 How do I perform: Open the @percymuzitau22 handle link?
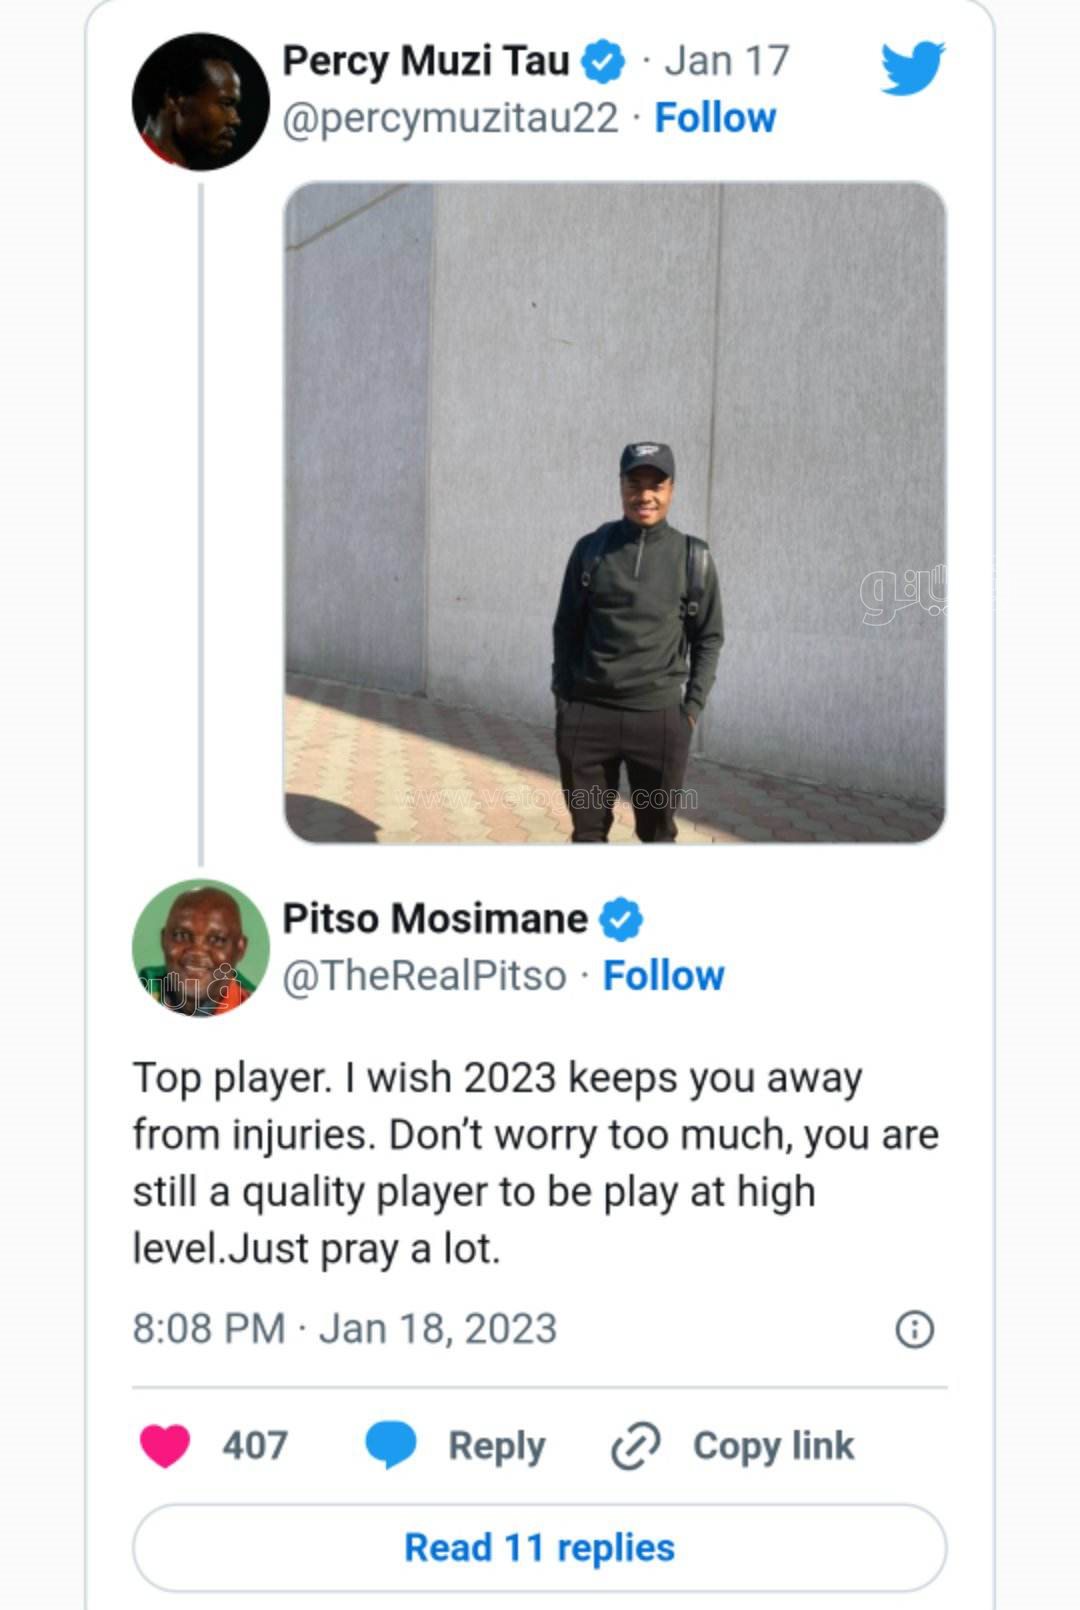(451, 118)
